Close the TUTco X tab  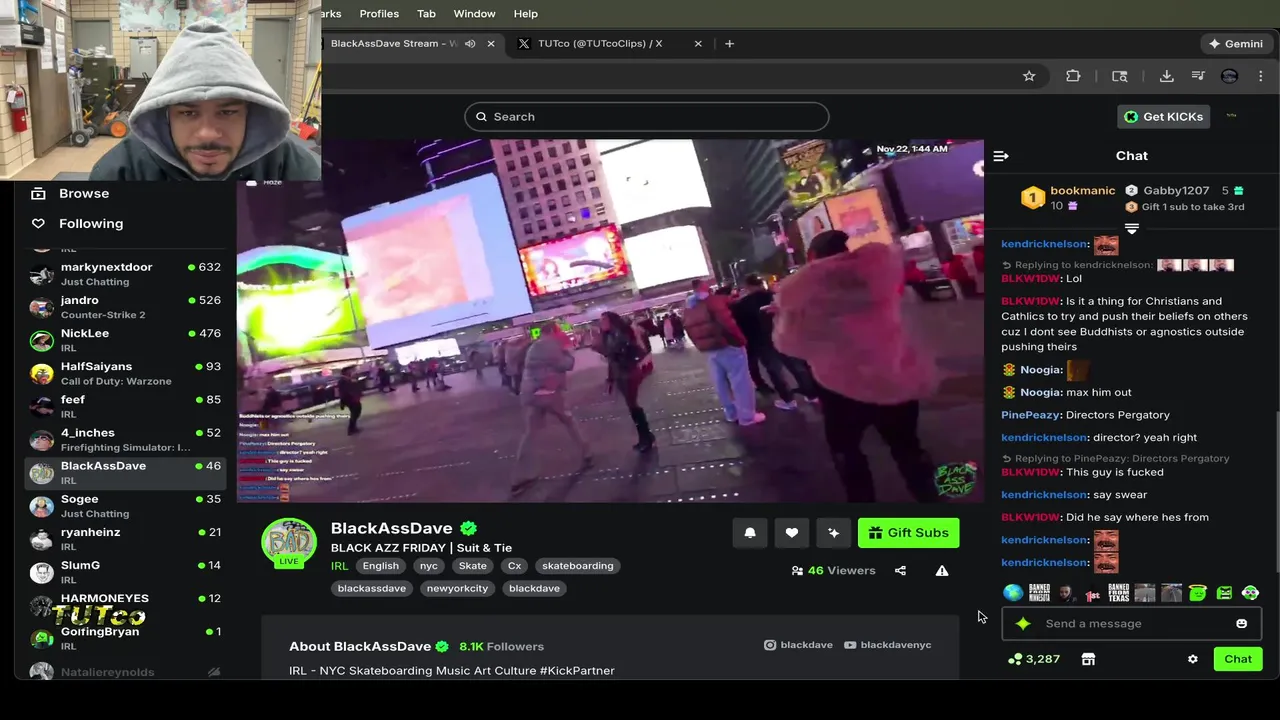pyautogui.click(x=698, y=44)
